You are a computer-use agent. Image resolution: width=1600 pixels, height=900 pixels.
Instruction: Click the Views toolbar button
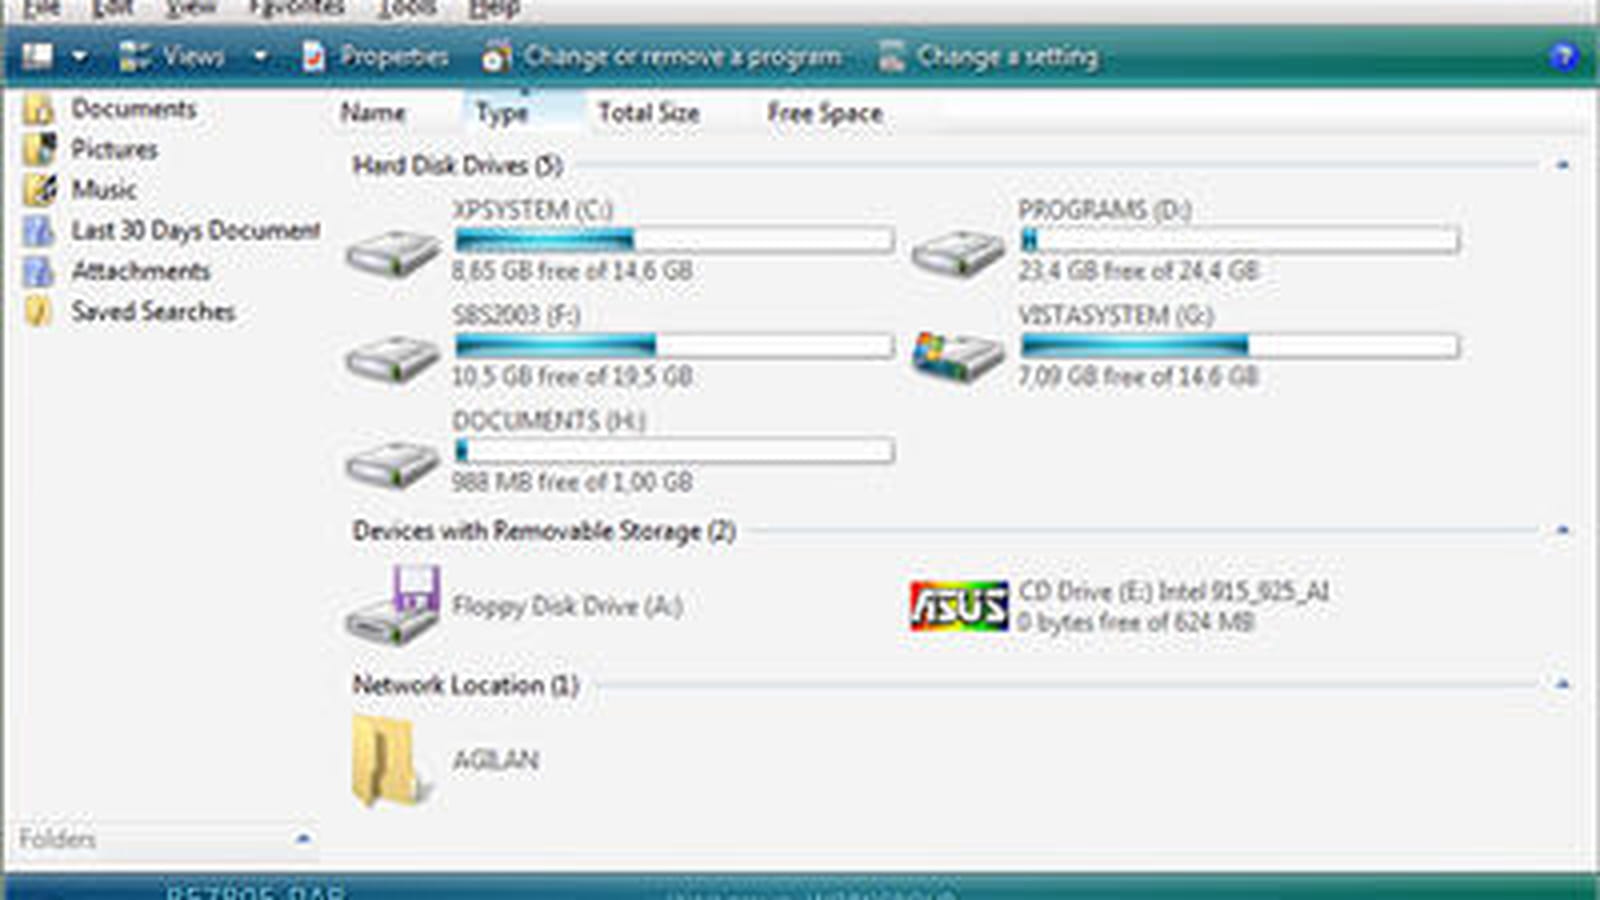pyautogui.click(x=171, y=57)
